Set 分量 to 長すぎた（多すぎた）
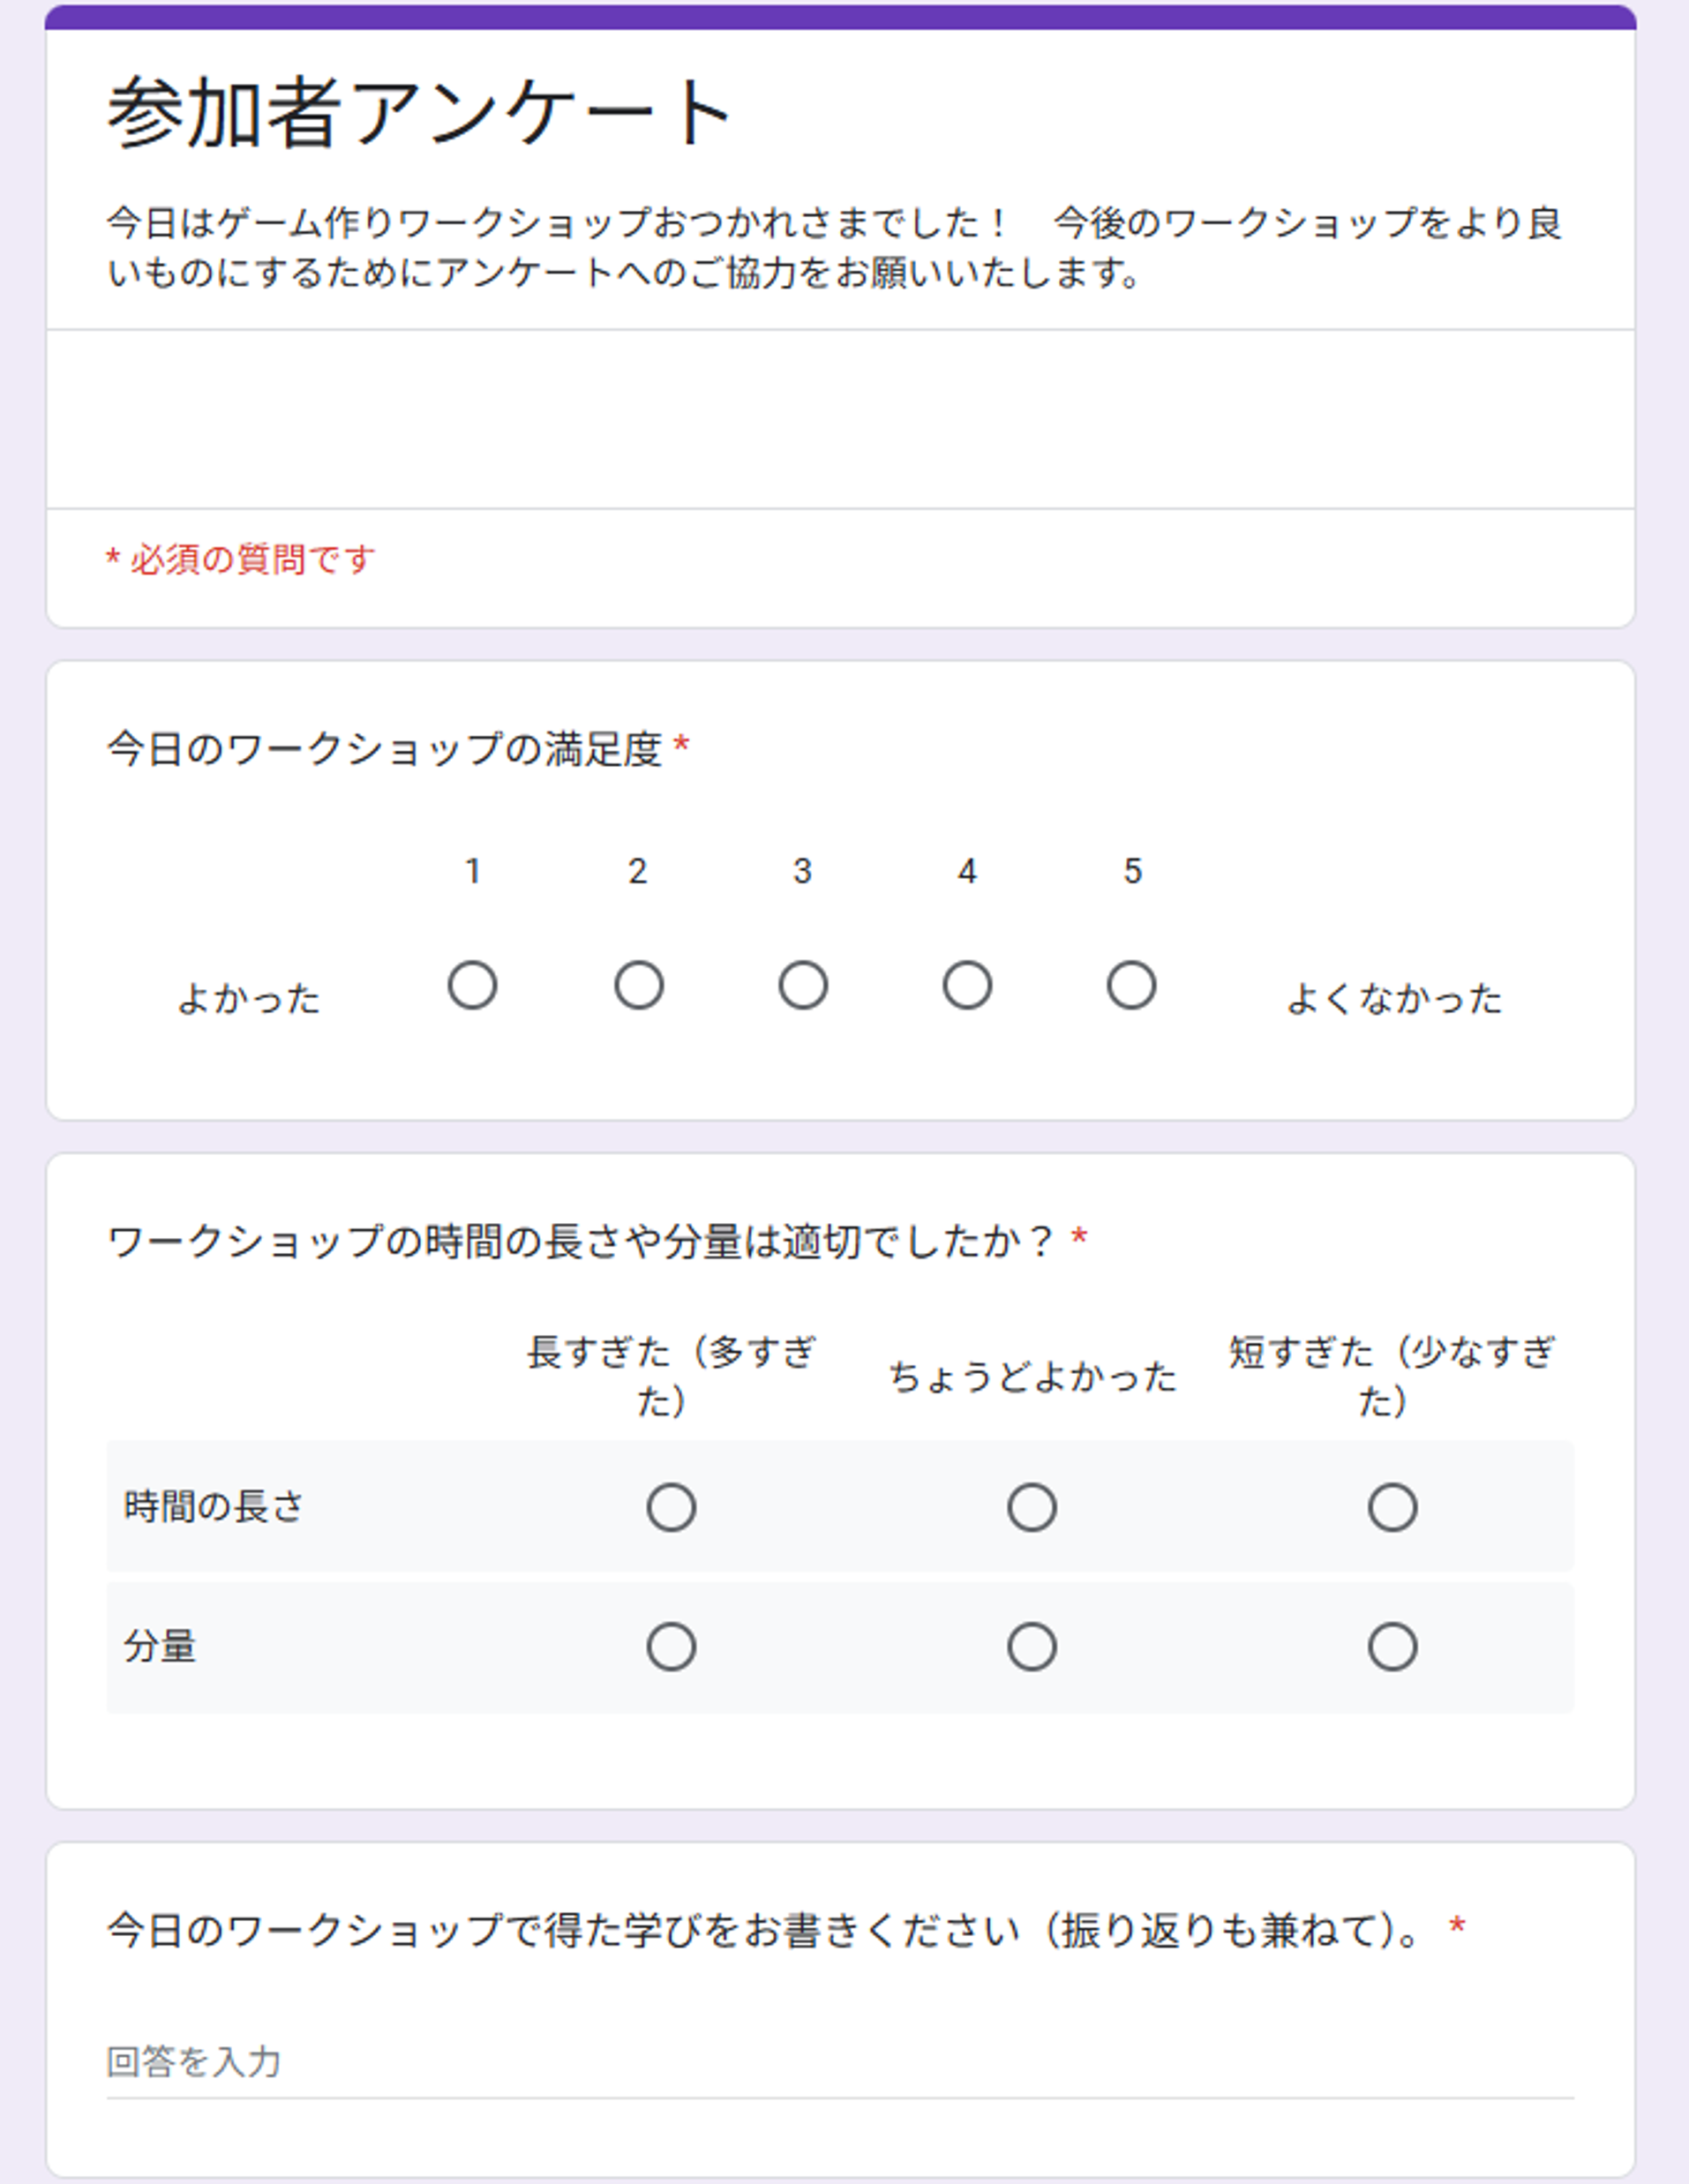 [671, 1647]
